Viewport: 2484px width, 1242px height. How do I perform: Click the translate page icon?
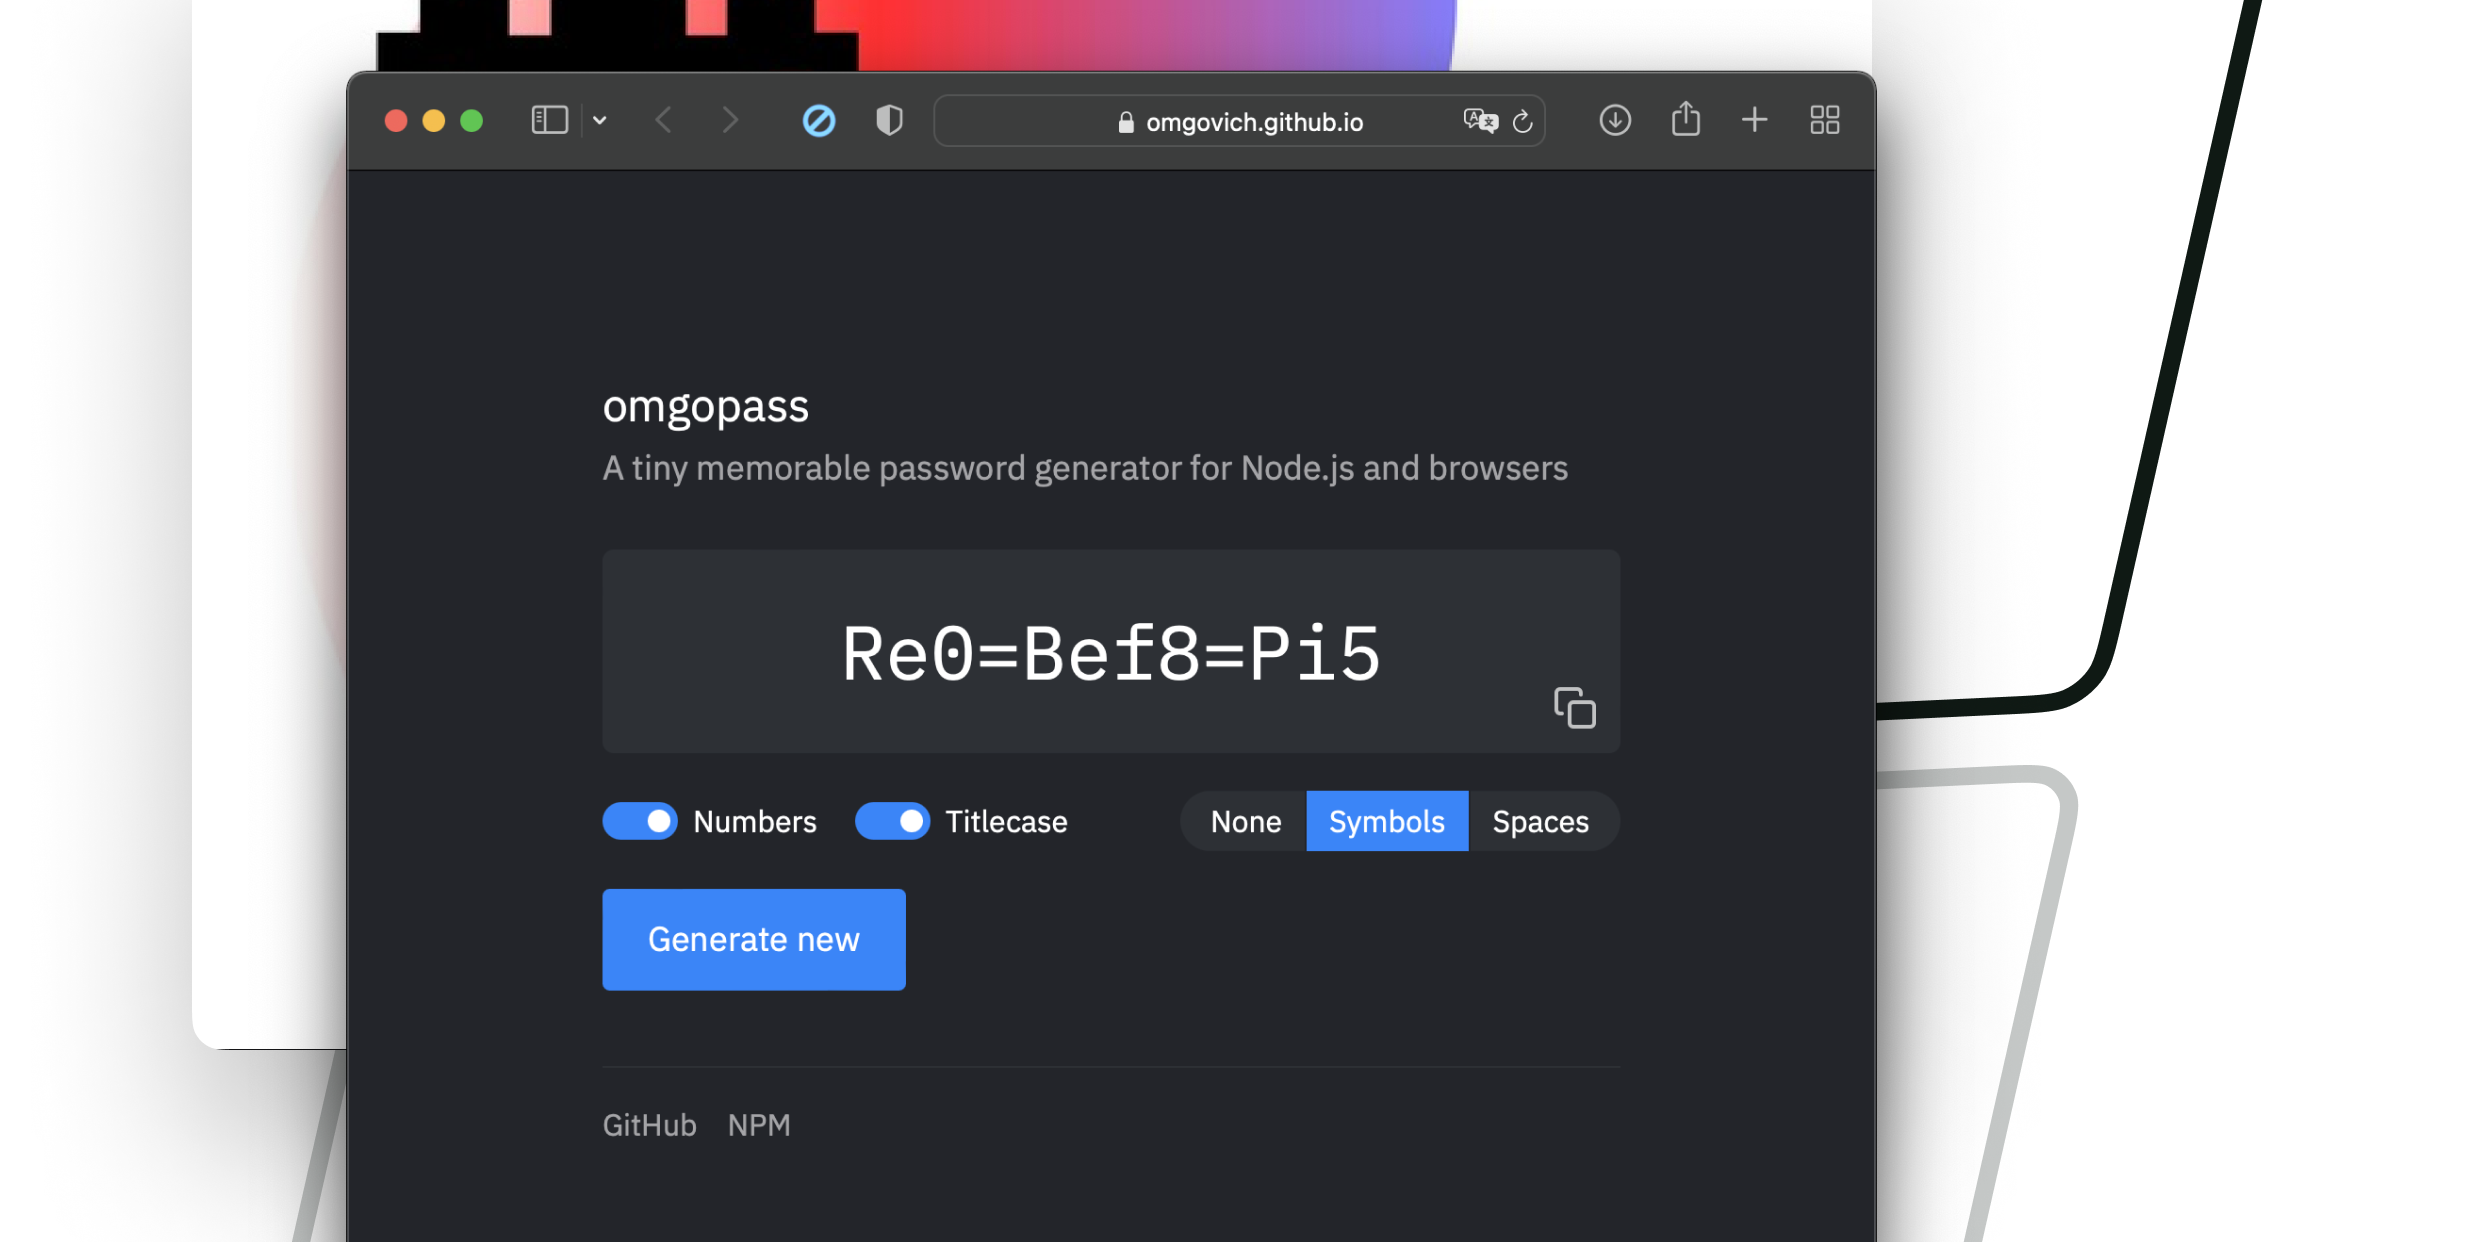point(1480,121)
